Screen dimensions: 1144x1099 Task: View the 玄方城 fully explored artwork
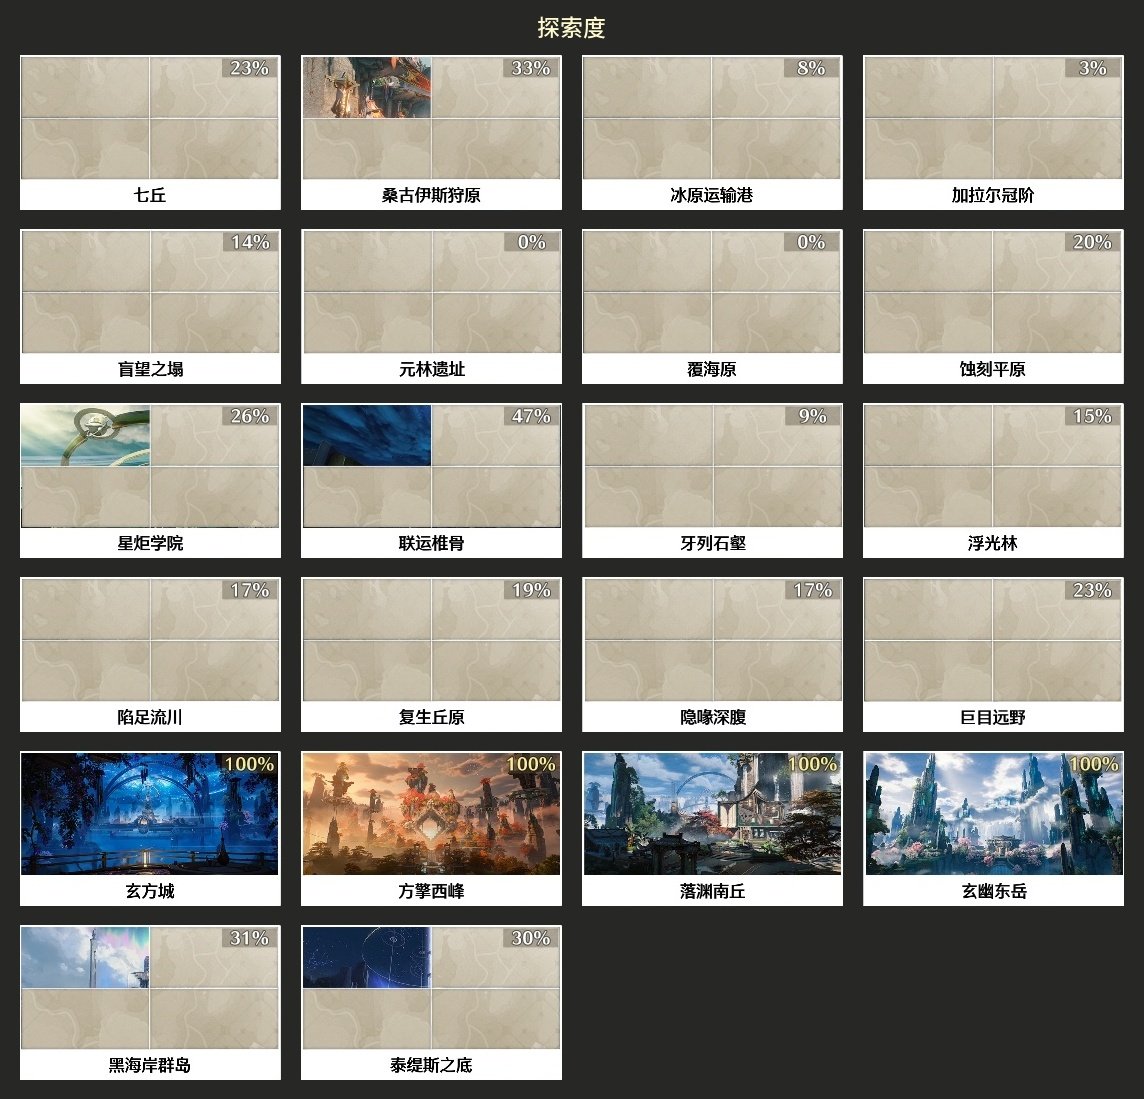pyautogui.click(x=150, y=814)
